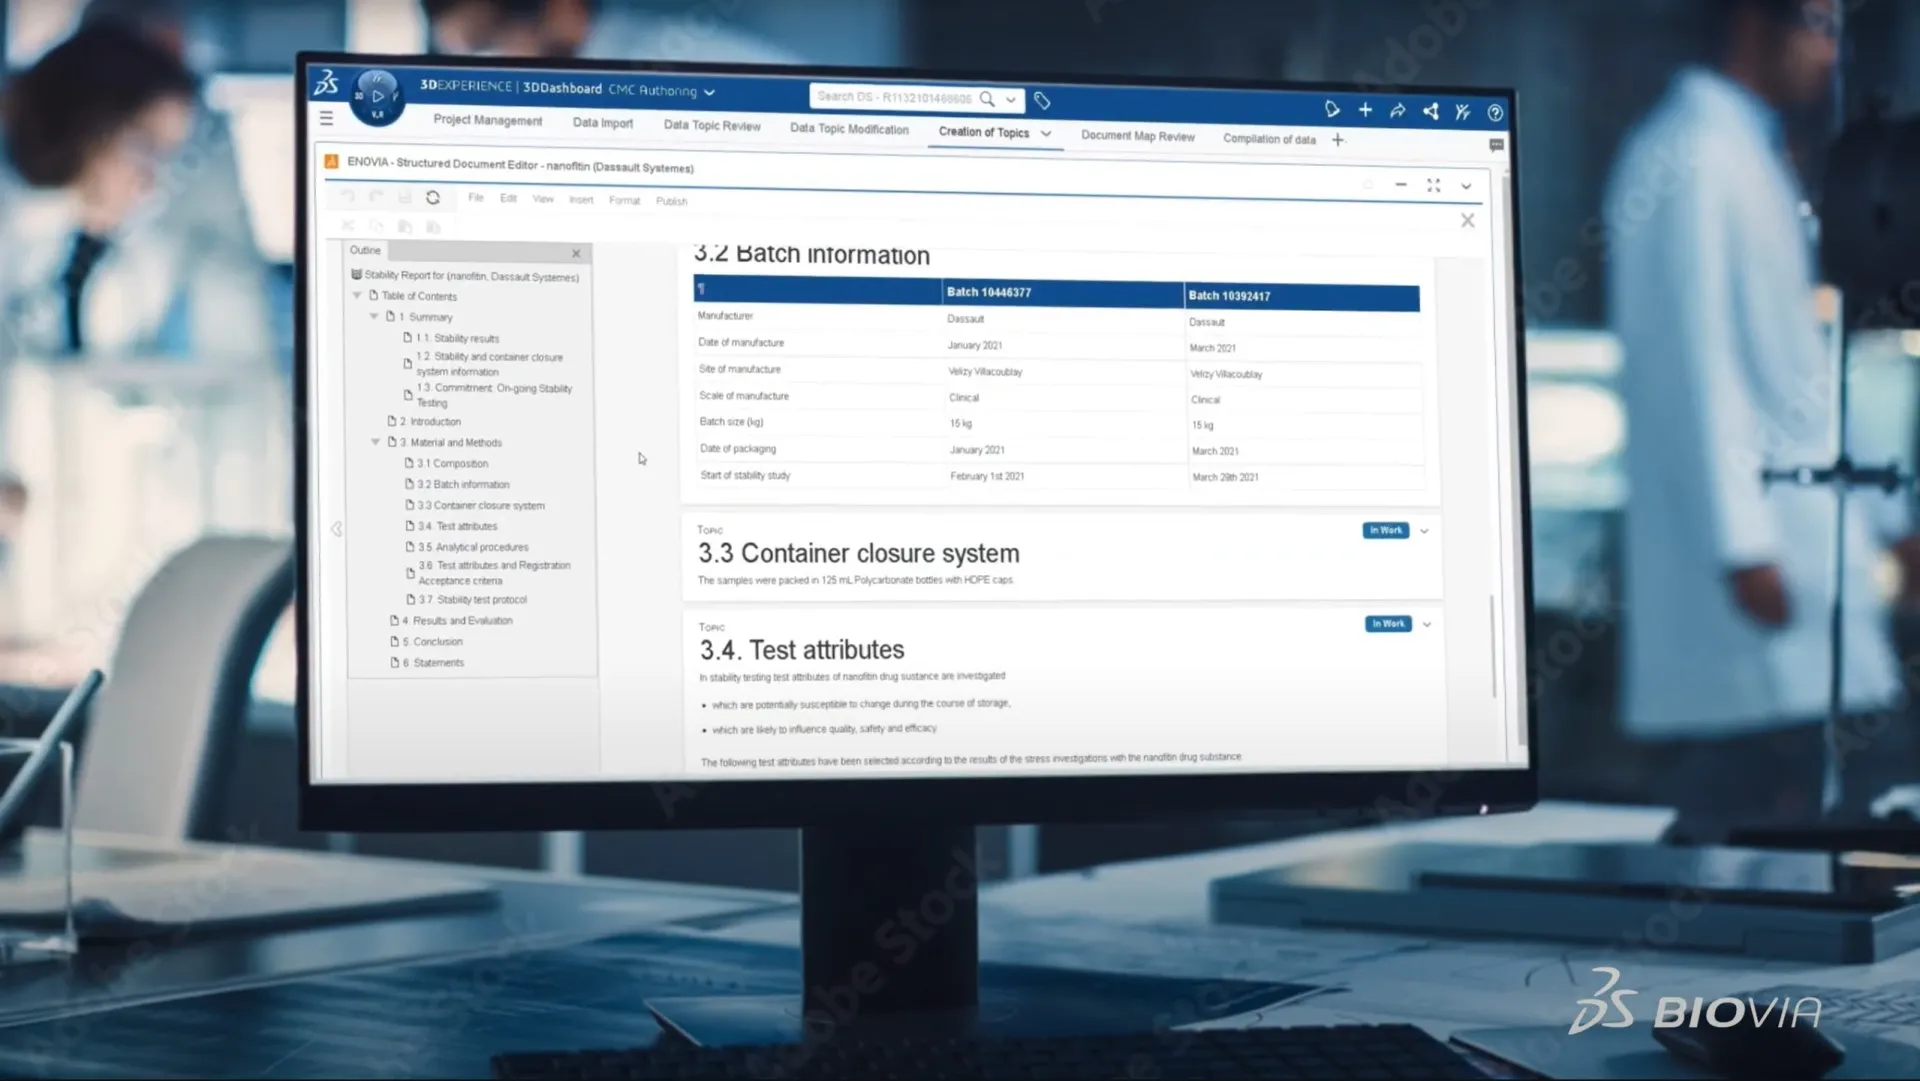The width and height of the screenshot is (1920, 1081).
Task: Open the Creation of Topics tab dropdown
Action: [1046, 133]
